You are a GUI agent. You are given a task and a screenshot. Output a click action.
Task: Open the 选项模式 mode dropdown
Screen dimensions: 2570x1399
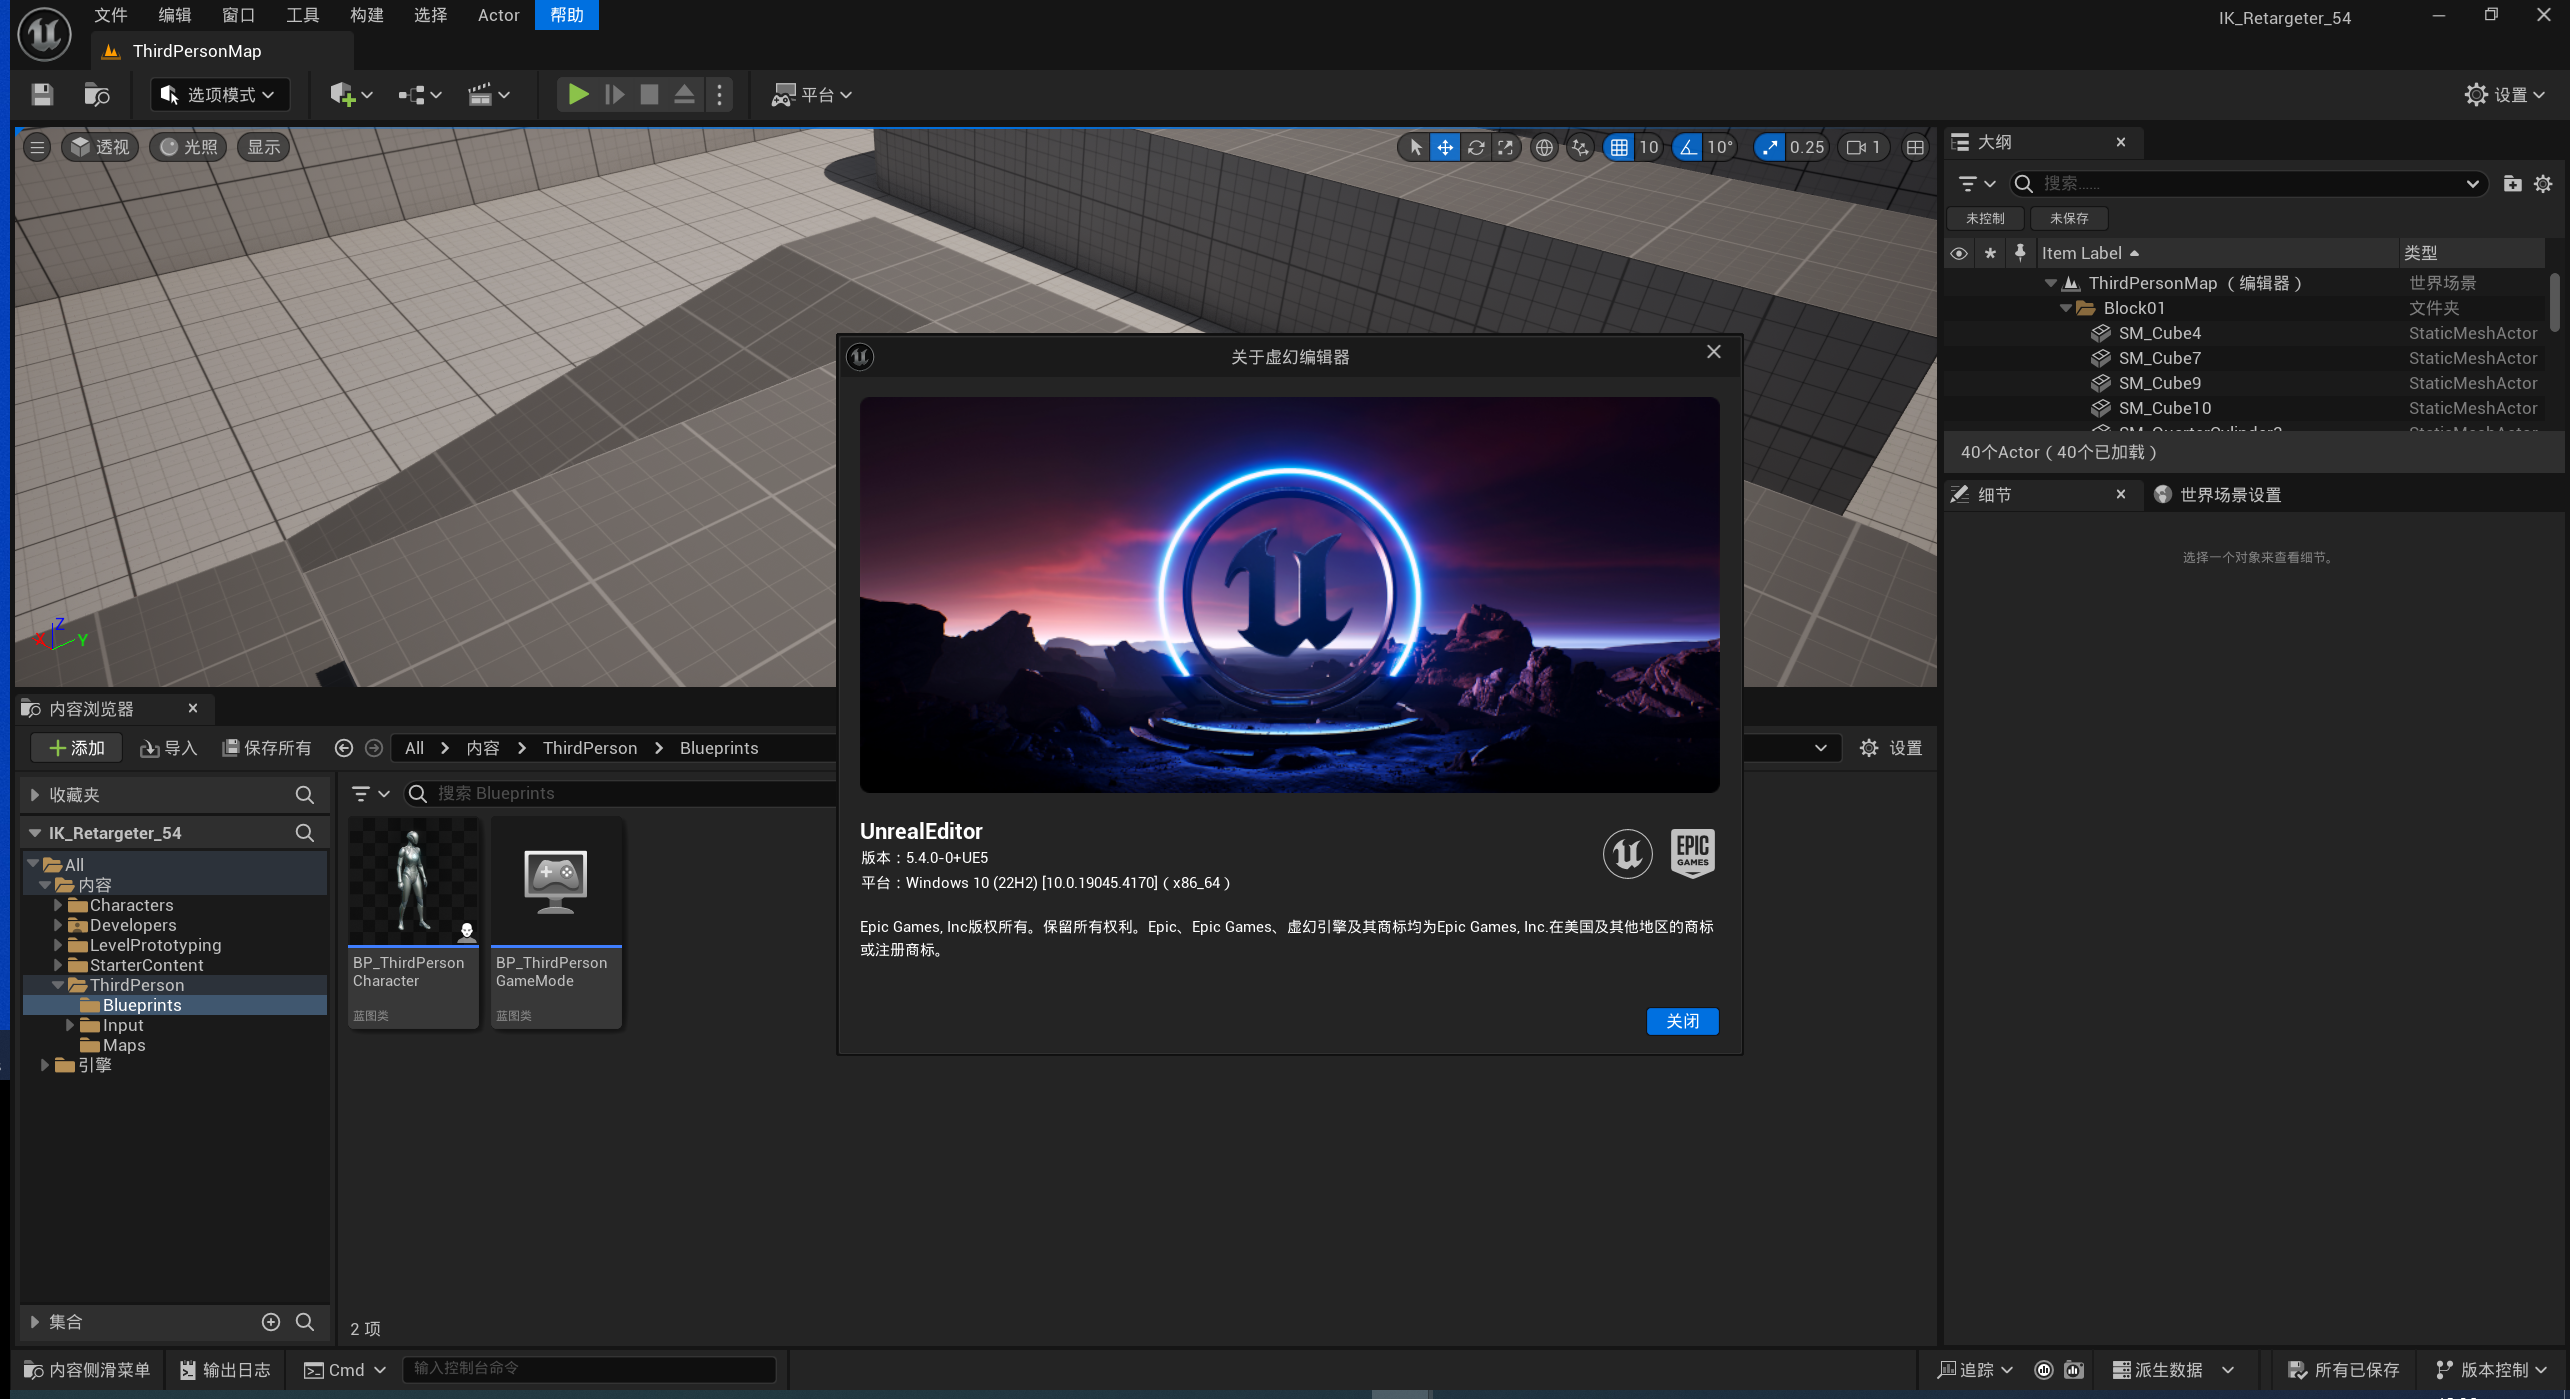(x=220, y=95)
